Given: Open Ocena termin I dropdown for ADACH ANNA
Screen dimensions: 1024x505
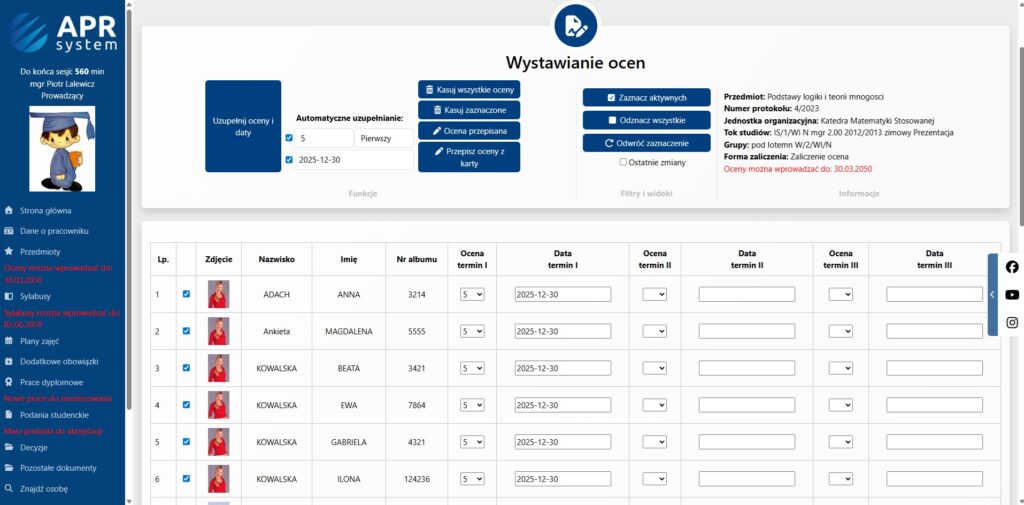Looking at the screenshot, I should pyautogui.click(x=471, y=294).
